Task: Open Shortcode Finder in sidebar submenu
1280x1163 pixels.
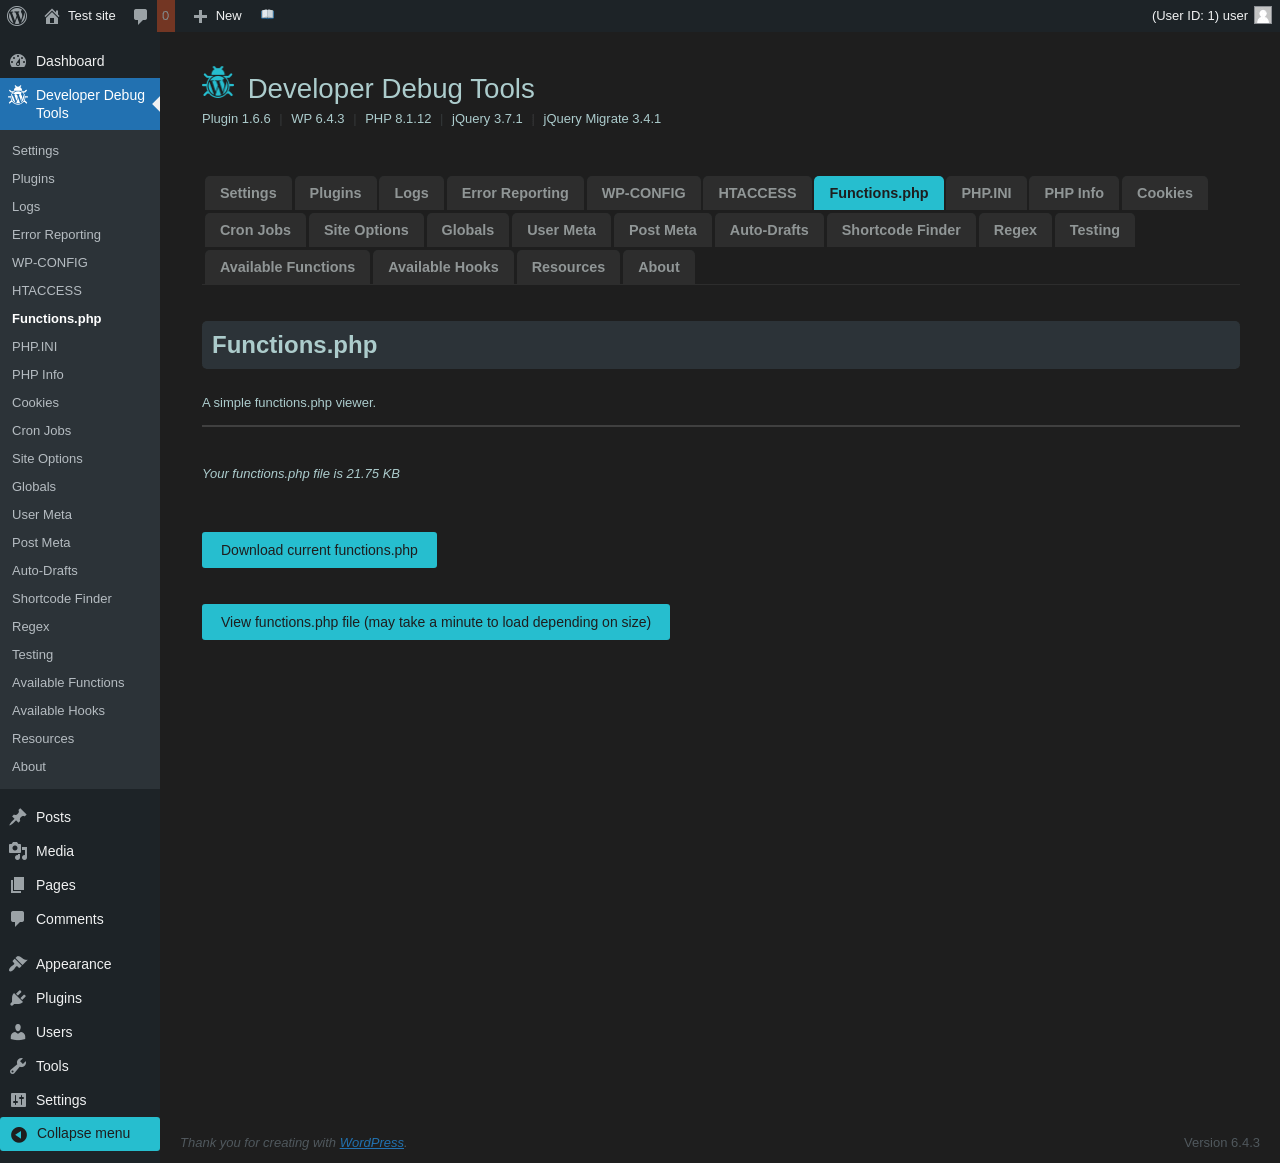Action: click(x=62, y=599)
